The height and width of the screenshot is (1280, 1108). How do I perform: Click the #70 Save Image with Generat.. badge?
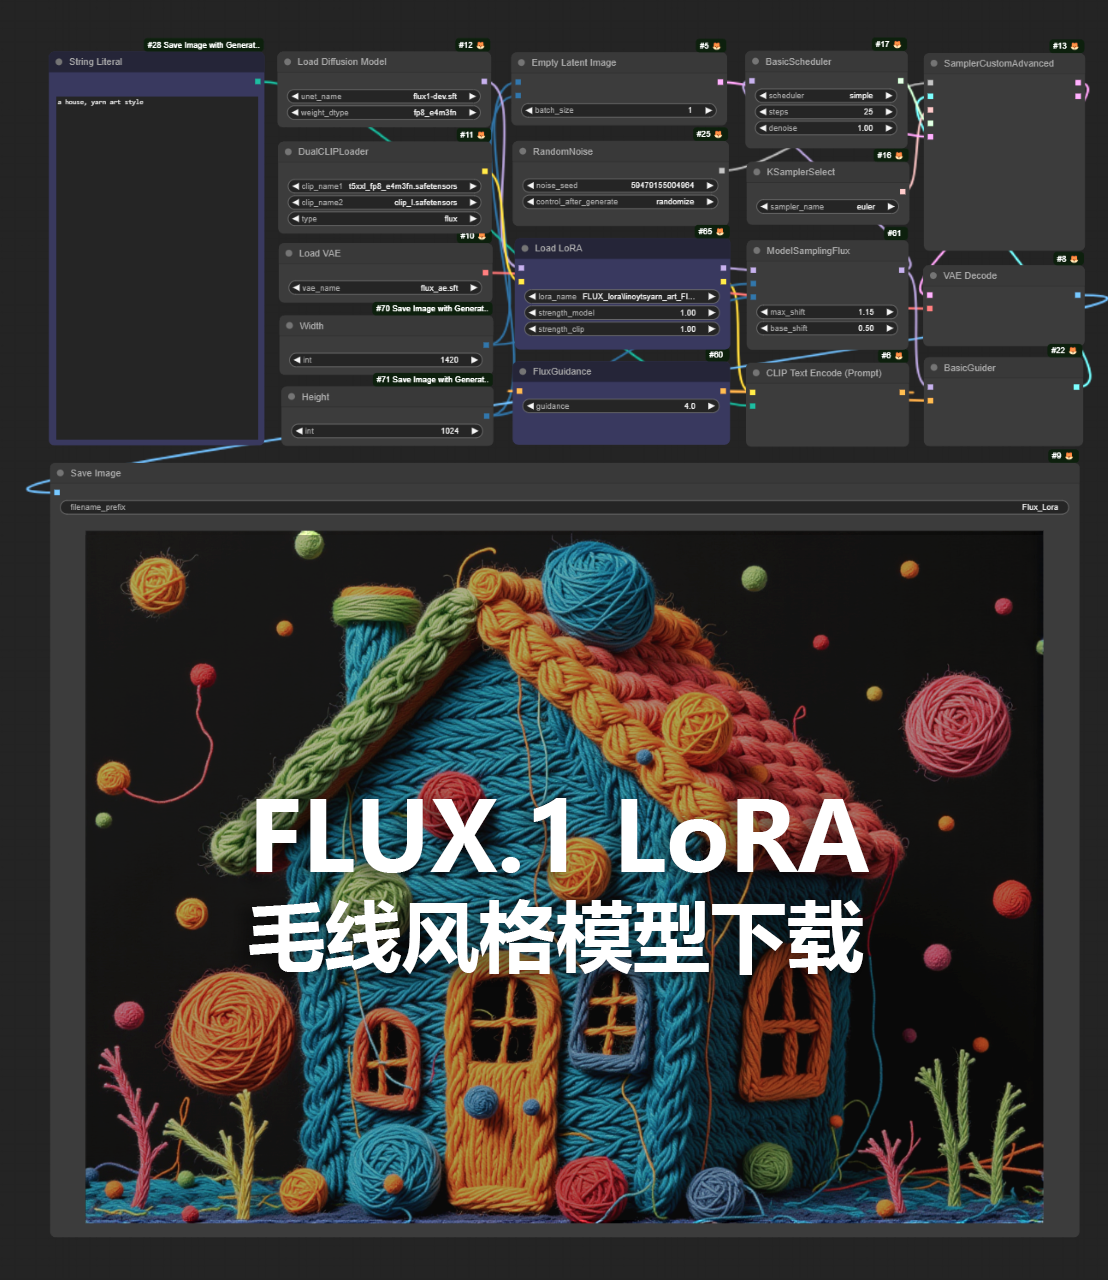pyautogui.click(x=431, y=308)
